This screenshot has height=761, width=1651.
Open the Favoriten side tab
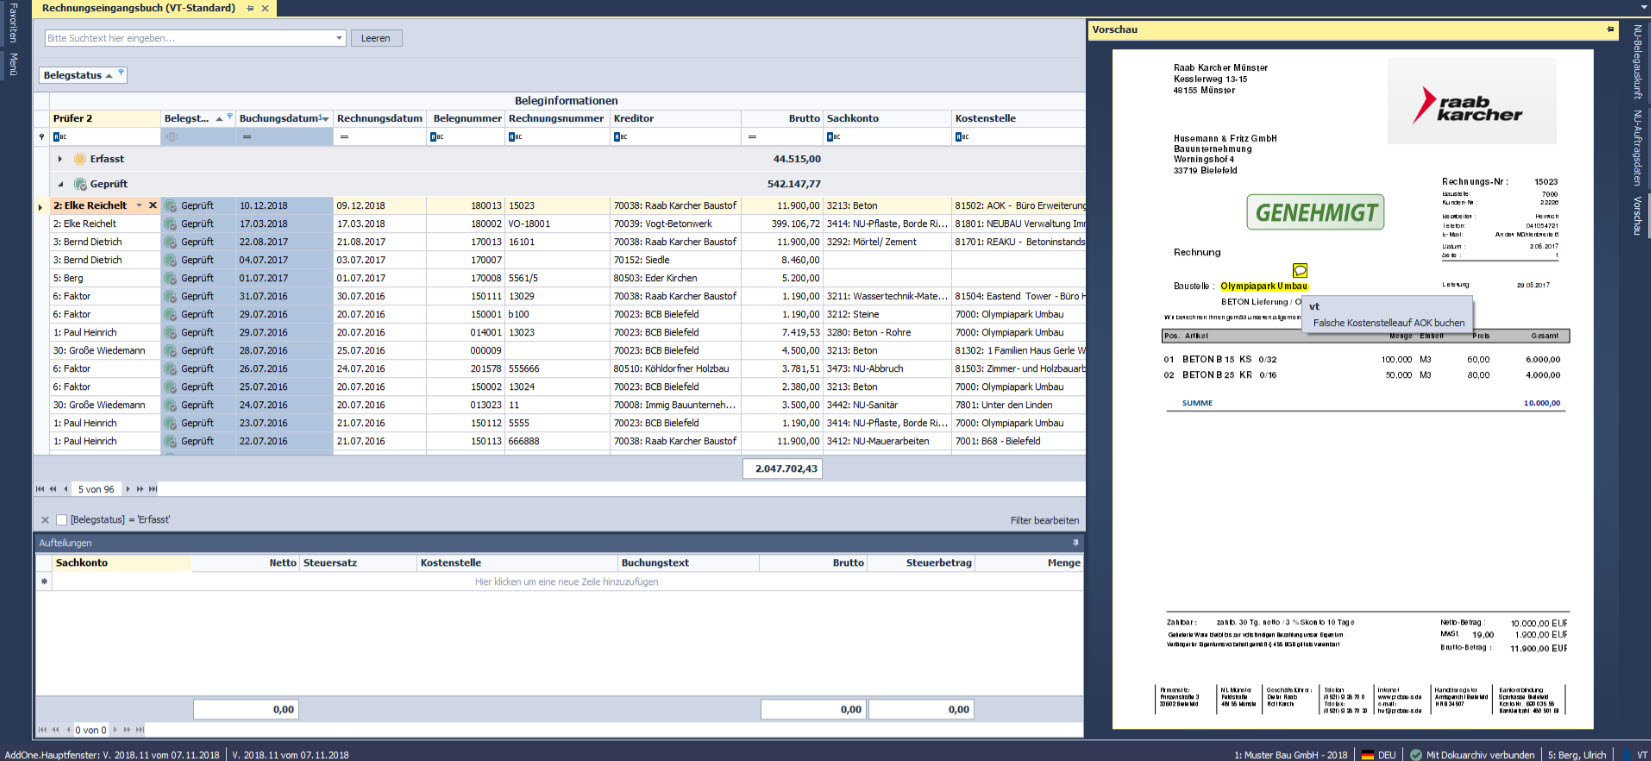point(13,24)
